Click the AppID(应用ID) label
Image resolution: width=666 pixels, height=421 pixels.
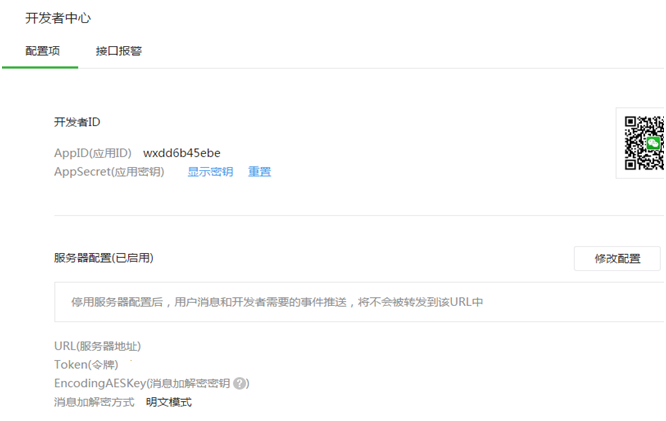click(x=93, y=153)
